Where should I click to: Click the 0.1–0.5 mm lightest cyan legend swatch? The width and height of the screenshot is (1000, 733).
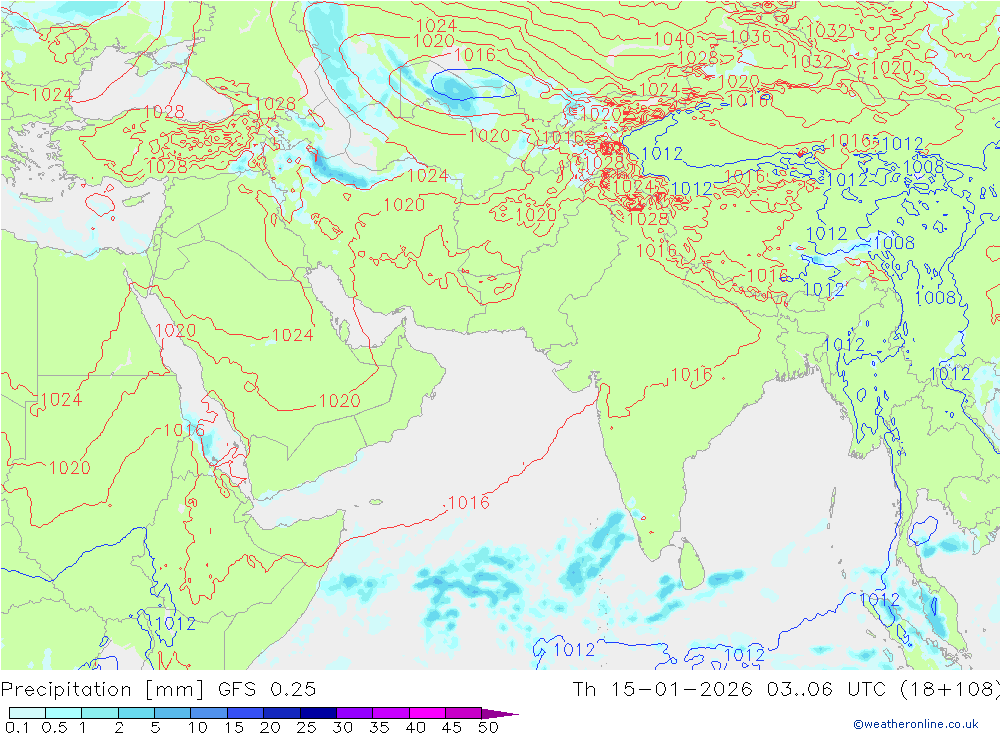click(x=27, y=713)
